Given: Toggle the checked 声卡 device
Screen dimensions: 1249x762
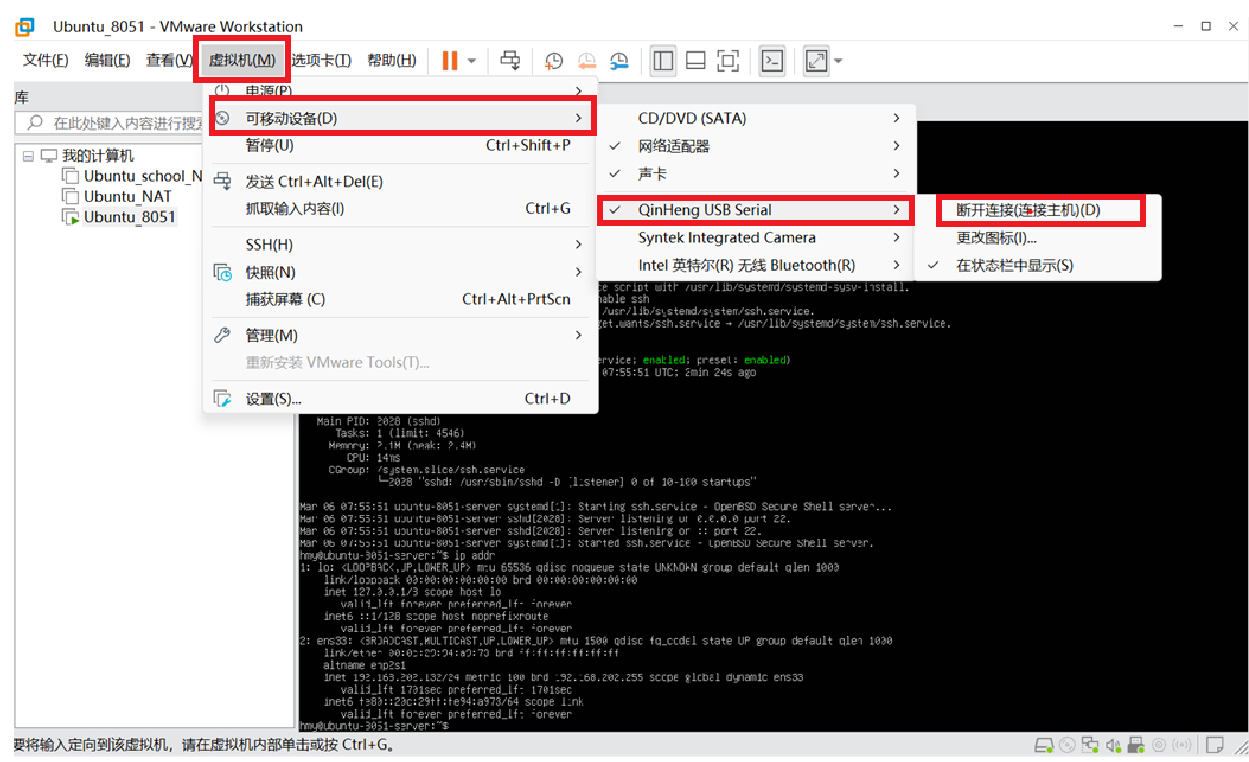Looking at the screenshot, I should click(755, 174).
